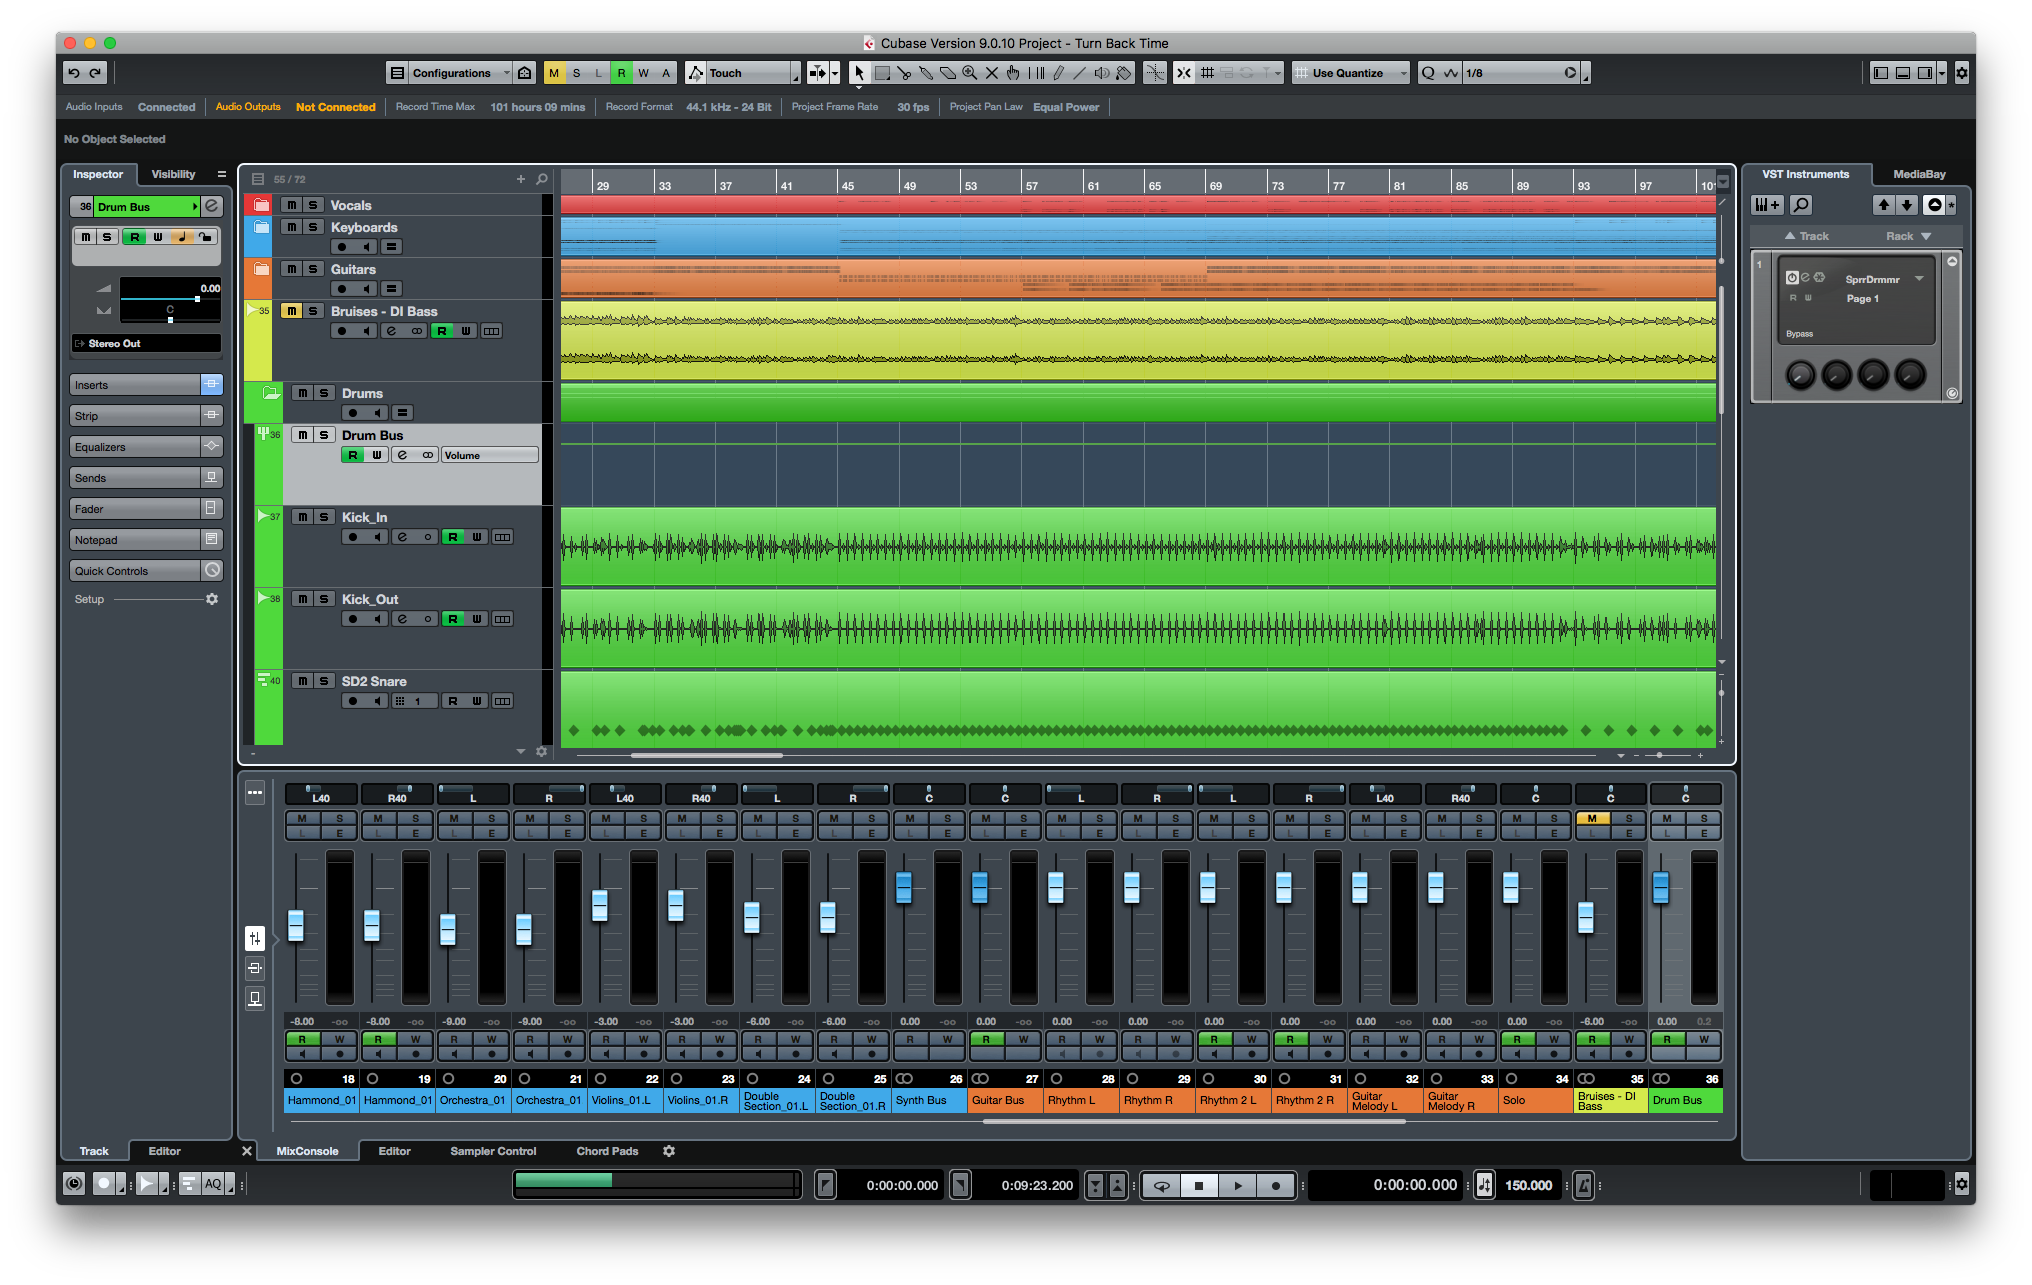Select the Play speaker tool

point(1102,72)
